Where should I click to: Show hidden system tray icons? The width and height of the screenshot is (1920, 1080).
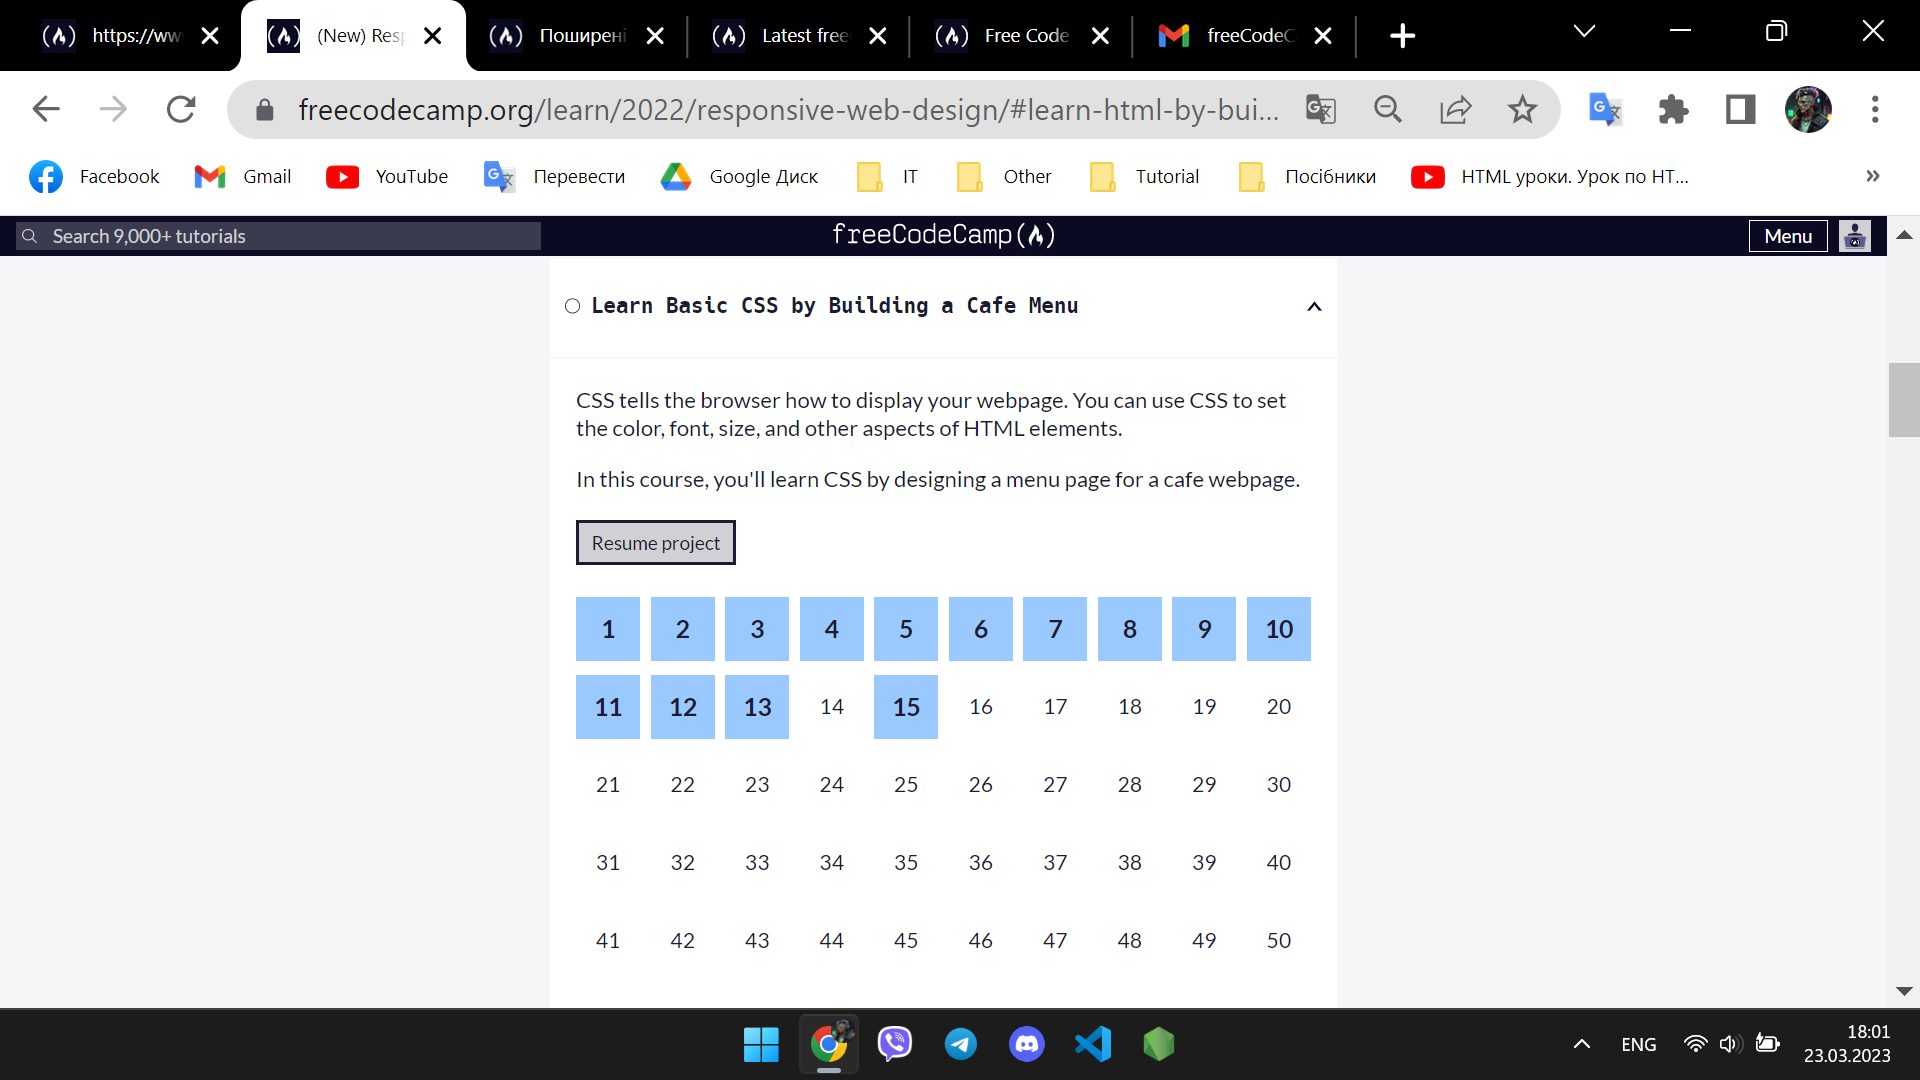(1582, 1044)
